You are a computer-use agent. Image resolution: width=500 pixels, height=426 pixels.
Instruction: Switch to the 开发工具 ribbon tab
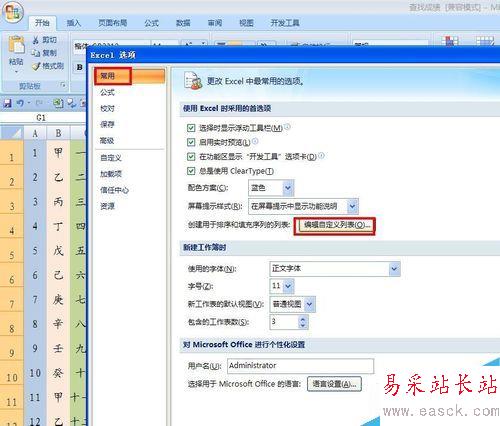click(x=284, y=23)
